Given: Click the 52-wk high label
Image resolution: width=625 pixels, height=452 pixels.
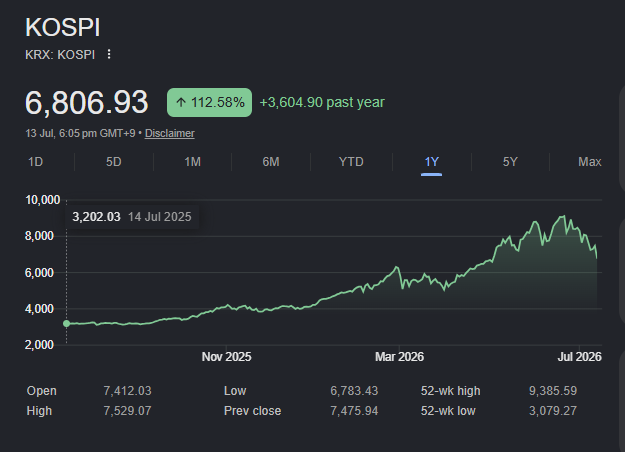Looking at the screenshot, I should tap(450, 391).
